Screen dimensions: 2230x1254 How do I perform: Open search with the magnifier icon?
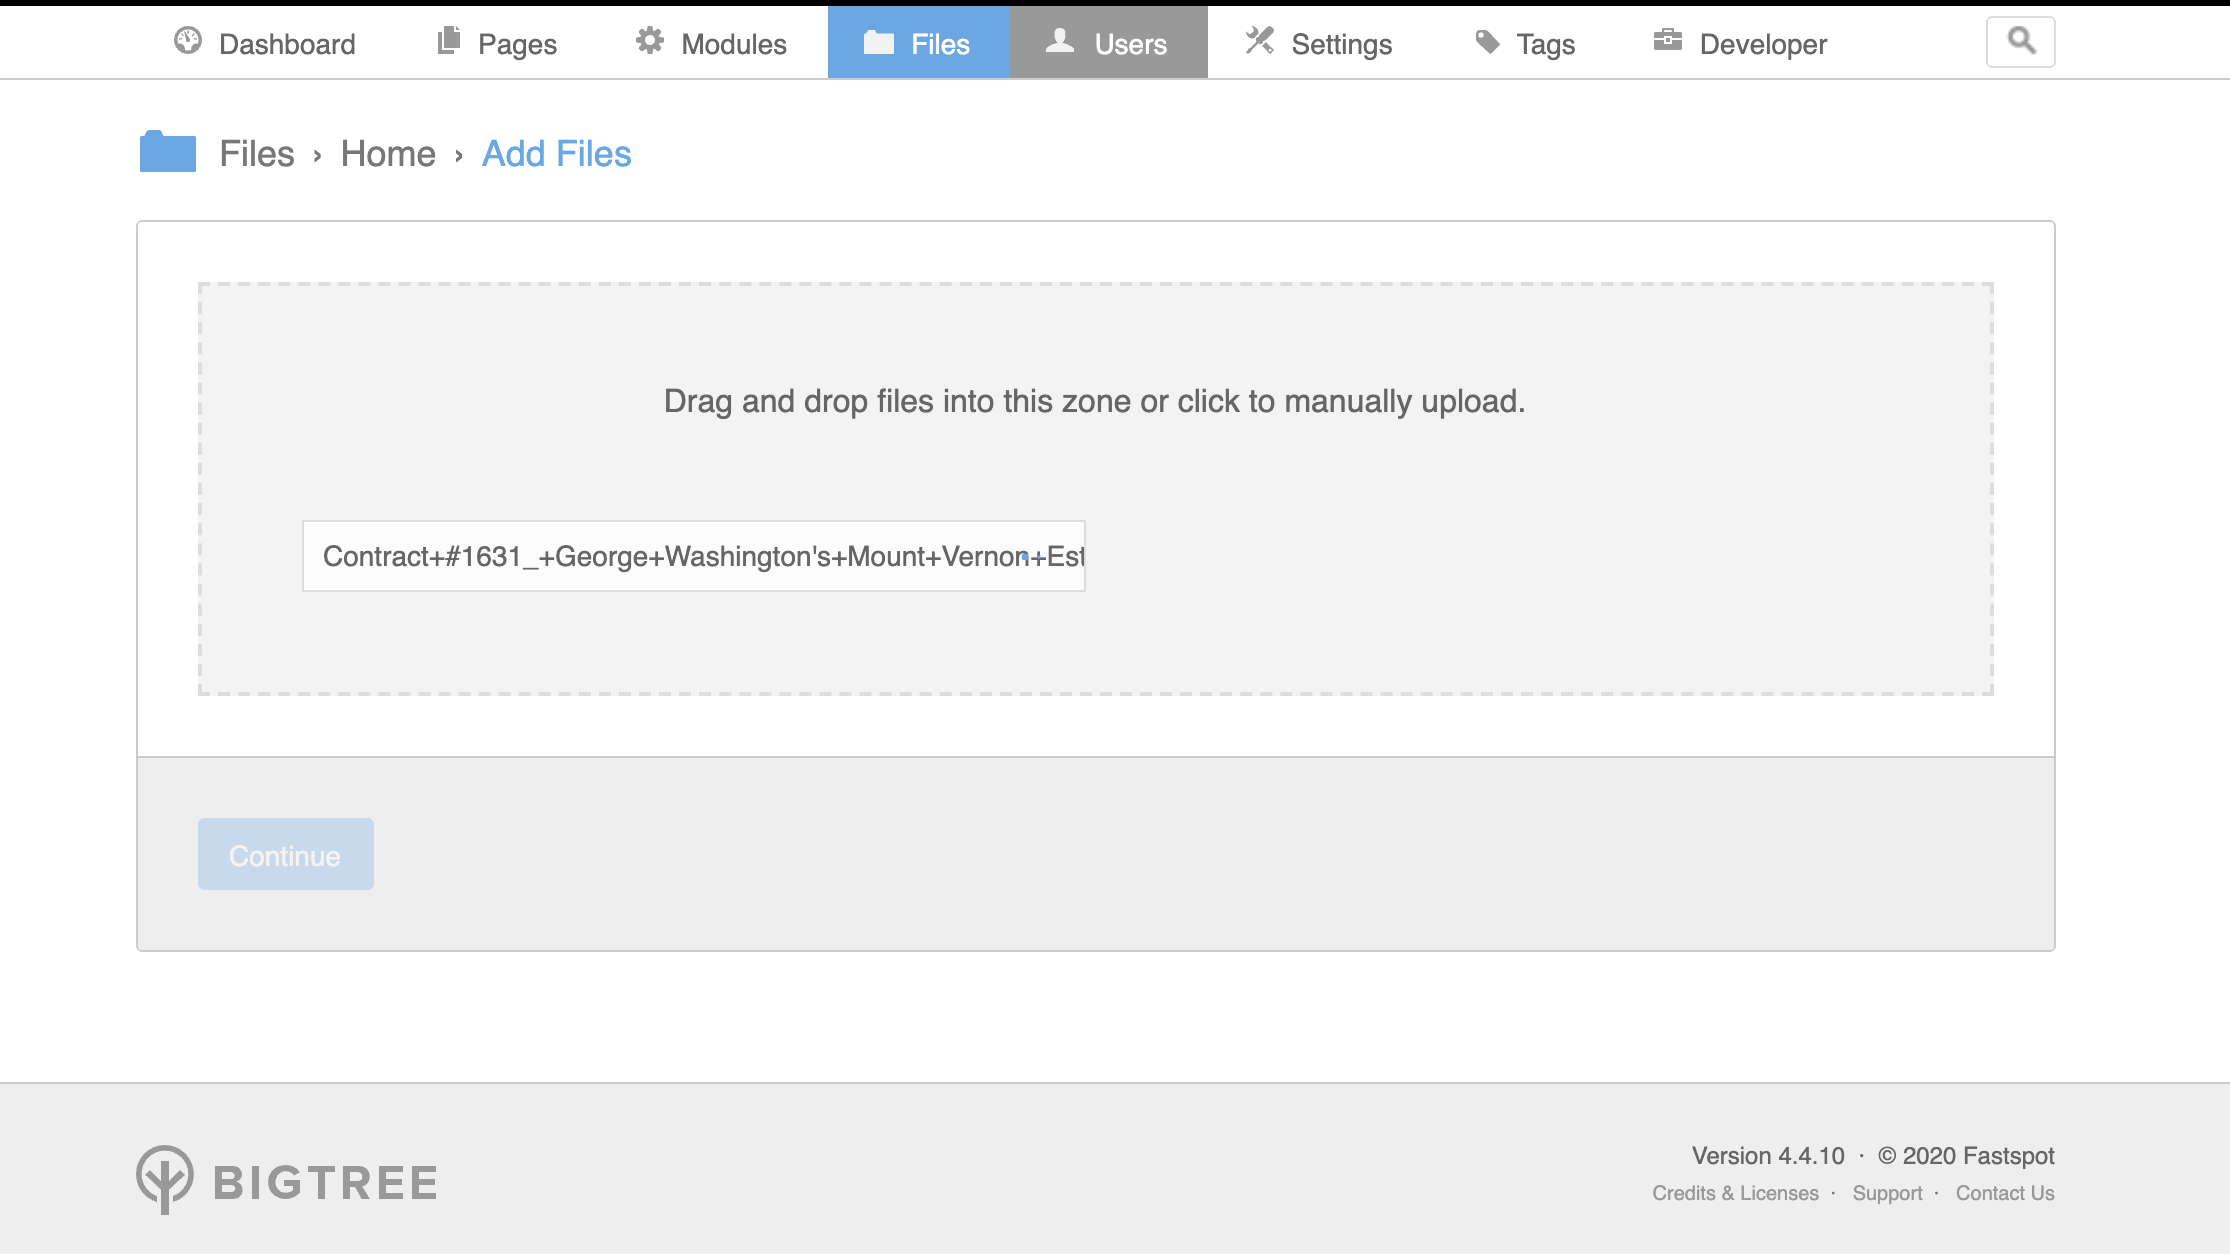(2021, 41)
